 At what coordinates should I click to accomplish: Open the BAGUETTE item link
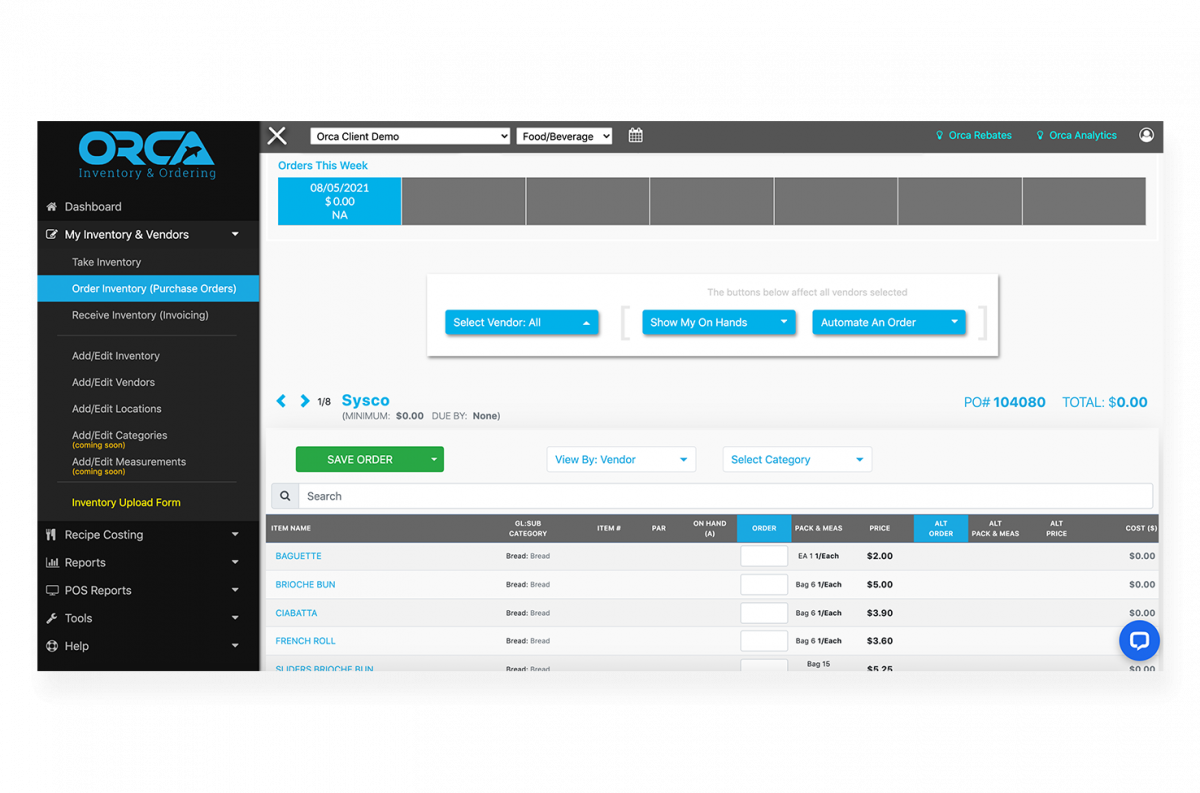298,556
